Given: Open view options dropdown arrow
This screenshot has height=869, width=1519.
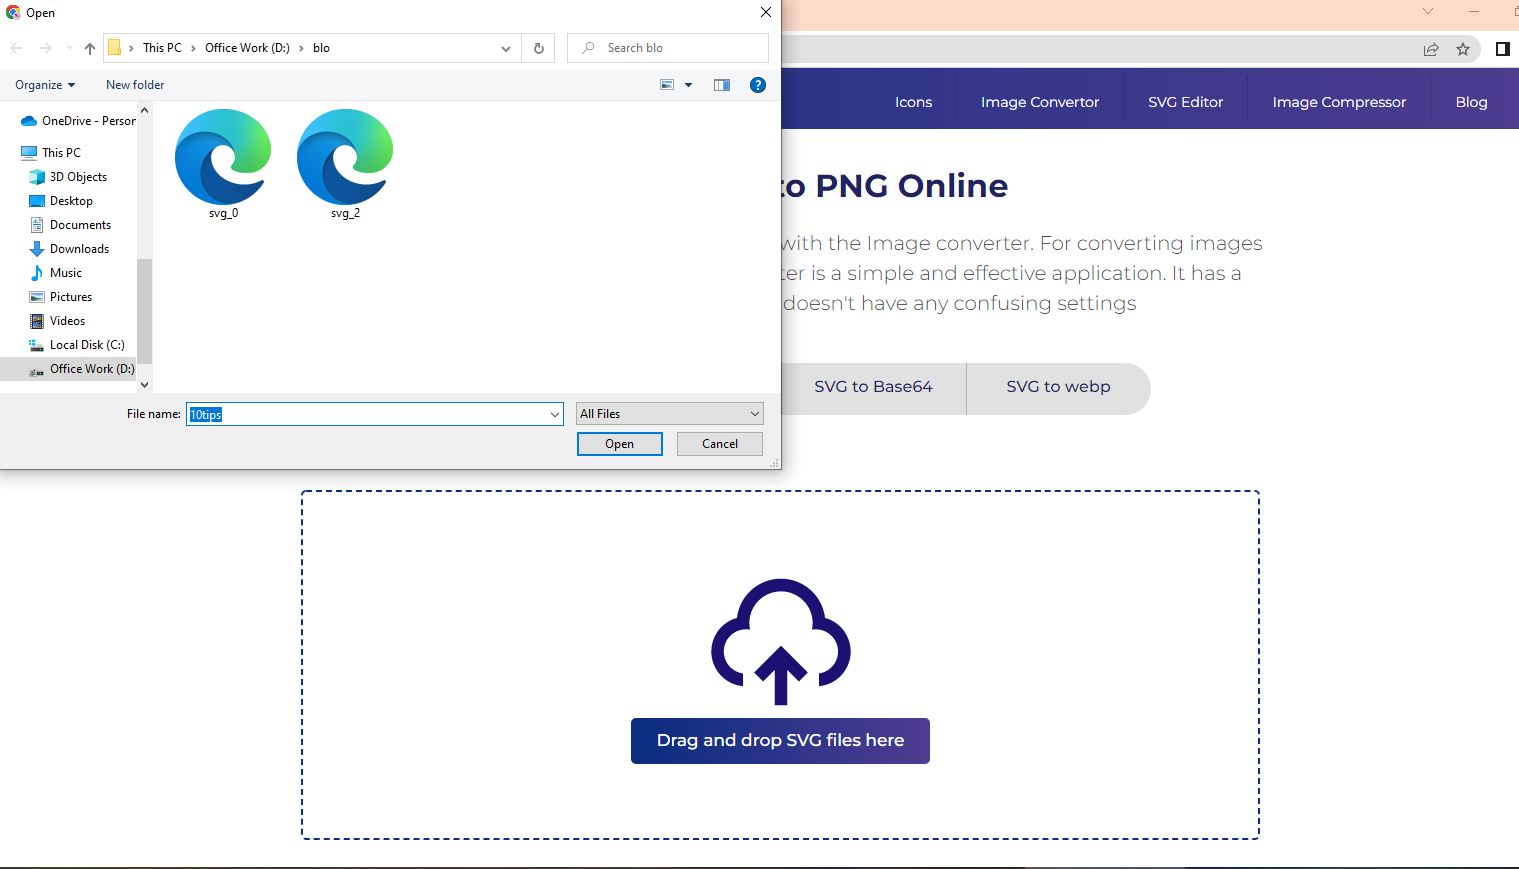Looking at the screenshot, I should click(x=688, y=85).
